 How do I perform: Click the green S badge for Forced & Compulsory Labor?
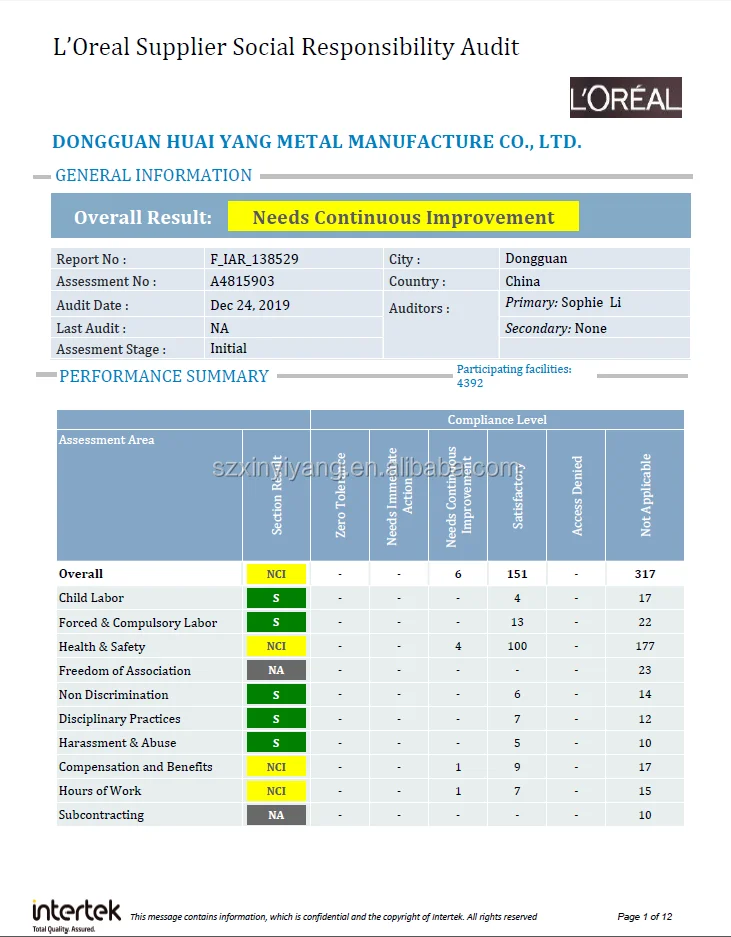[x=276, y=622]
